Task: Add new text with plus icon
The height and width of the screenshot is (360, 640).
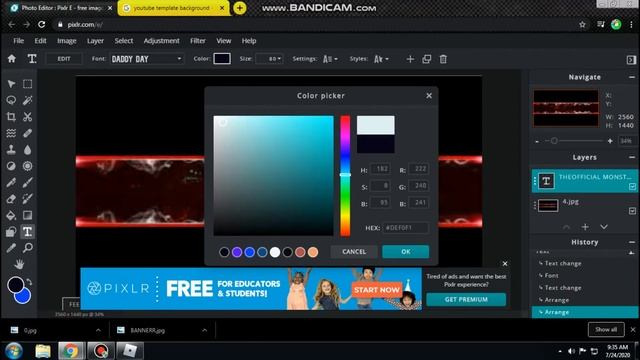Action: coord(410,59)
